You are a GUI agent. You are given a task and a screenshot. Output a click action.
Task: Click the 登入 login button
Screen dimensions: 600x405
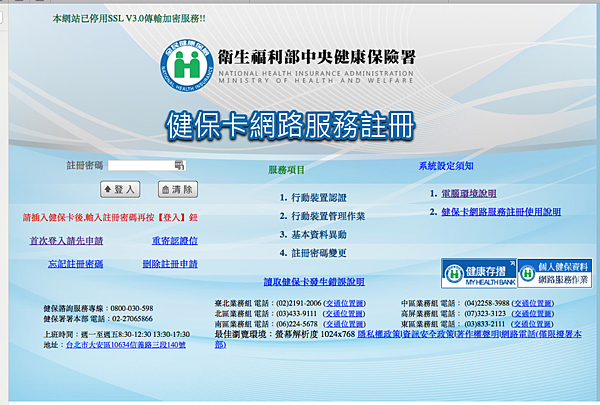(x=120, y=189)
